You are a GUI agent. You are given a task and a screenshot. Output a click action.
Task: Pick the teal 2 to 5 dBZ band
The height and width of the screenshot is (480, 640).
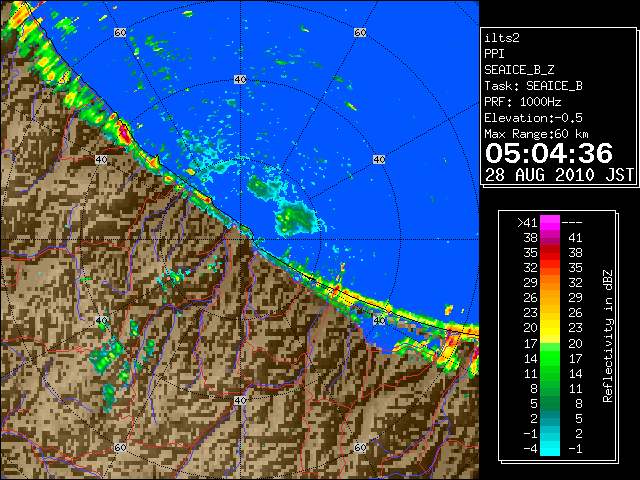tap(550, 418)
